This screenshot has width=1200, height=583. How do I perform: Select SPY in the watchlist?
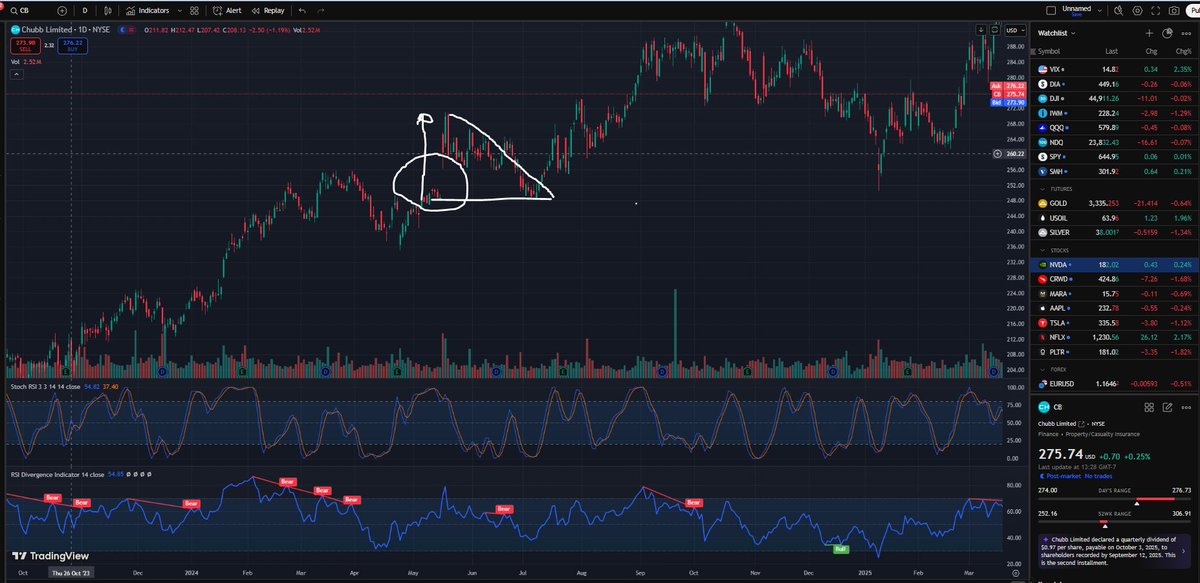[1115, 158]
